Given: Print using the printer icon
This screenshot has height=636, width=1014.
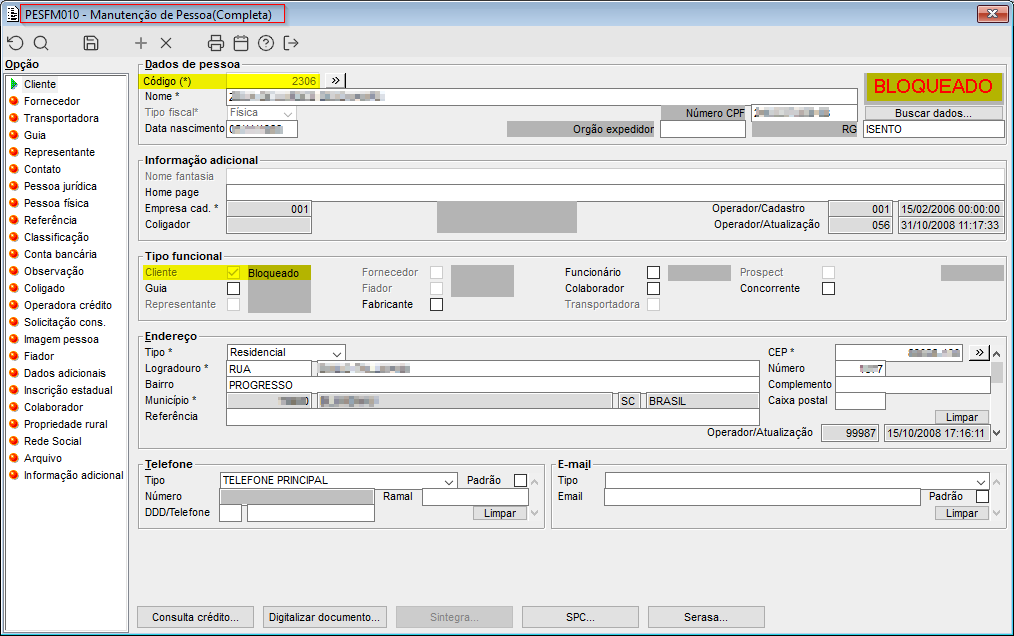Looking at the screenshot, I should coord(216,43).
